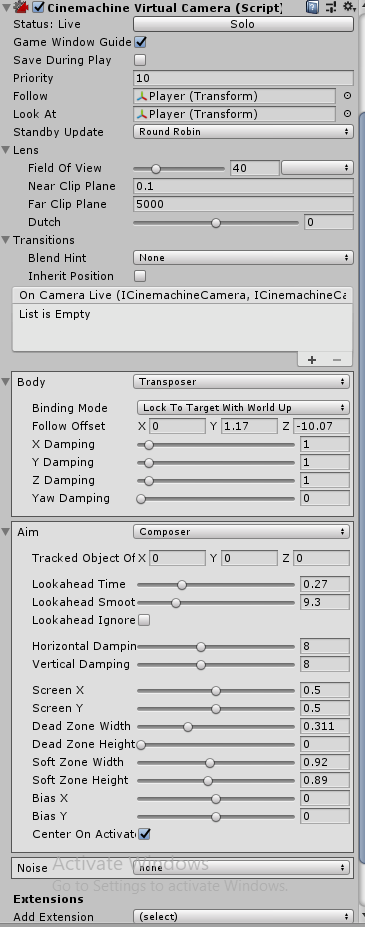Screen dimensions: 365x927
Task: Remove event listener with minus icon
Action: (337, 359)
